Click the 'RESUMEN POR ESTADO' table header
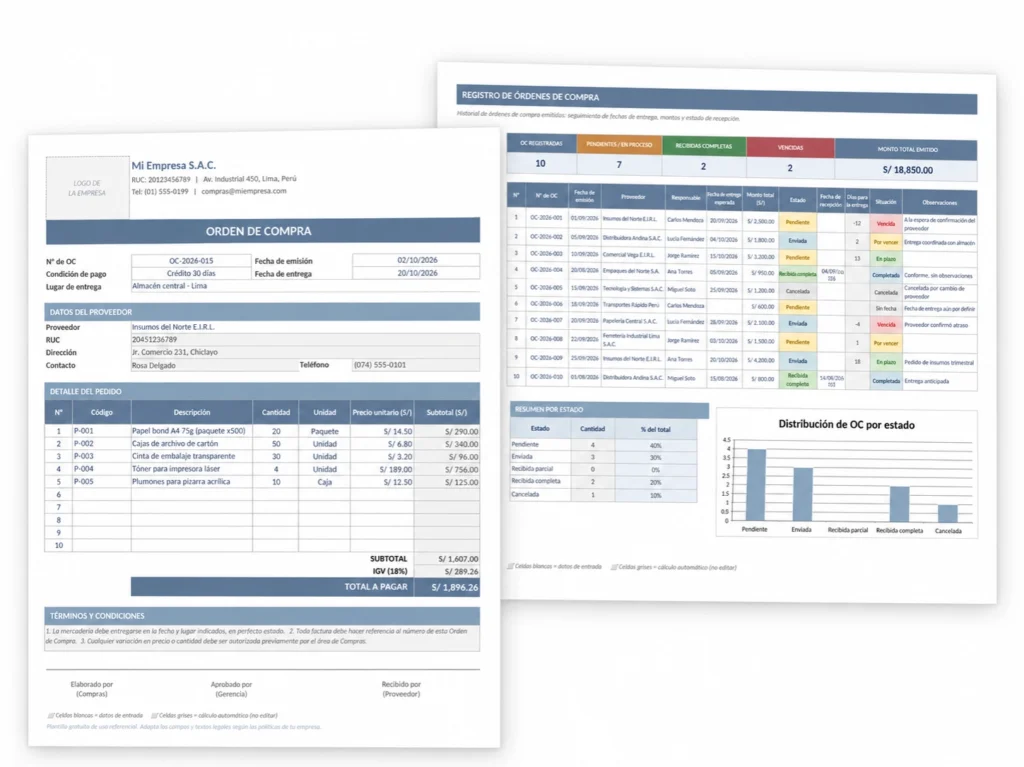This screenshot has width=1024, height=767. click(609, 410)
